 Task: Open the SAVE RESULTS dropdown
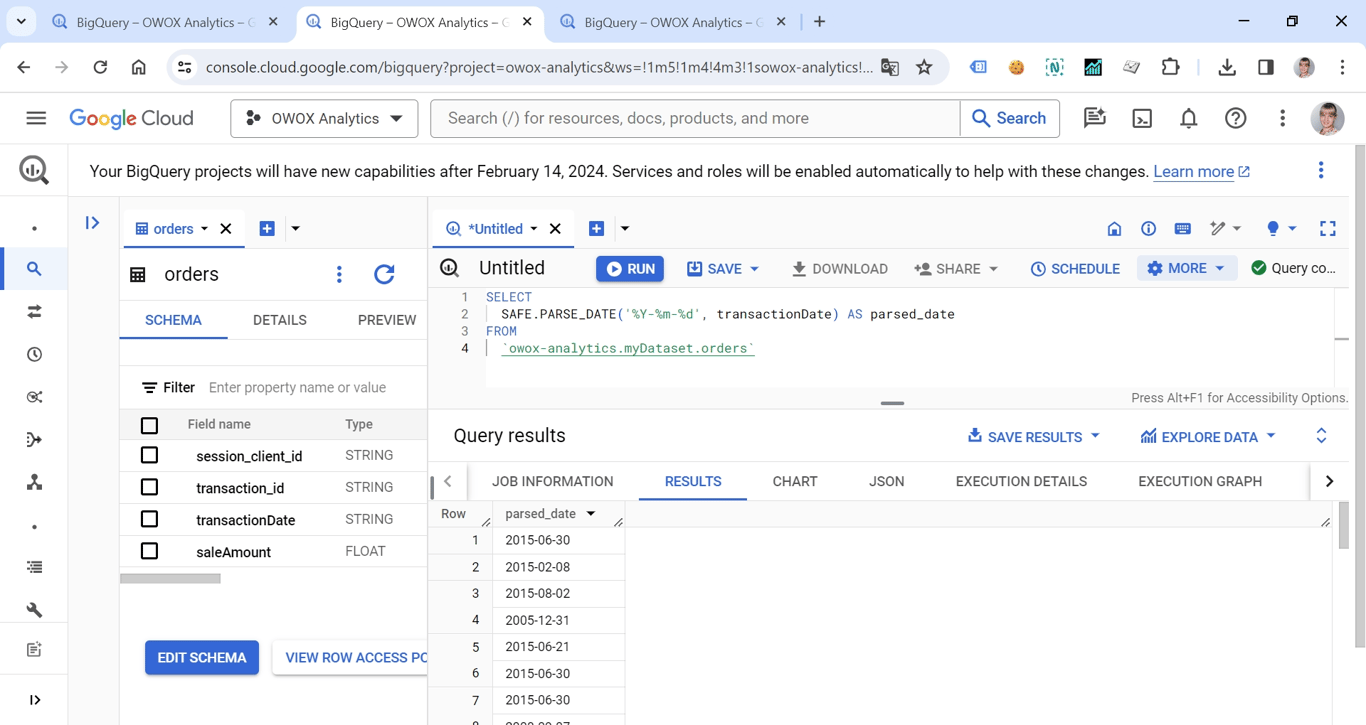tap(1033, 437)
